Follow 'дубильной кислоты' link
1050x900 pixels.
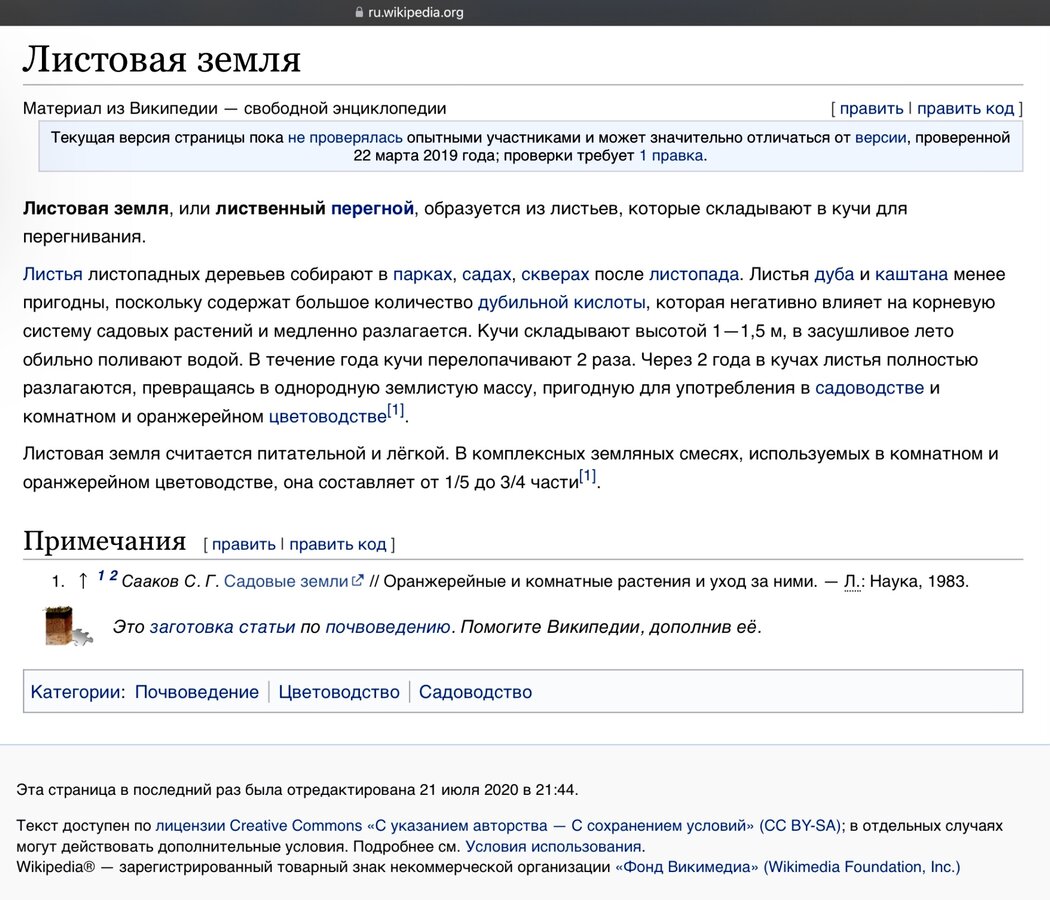click(x=561, y=303)
